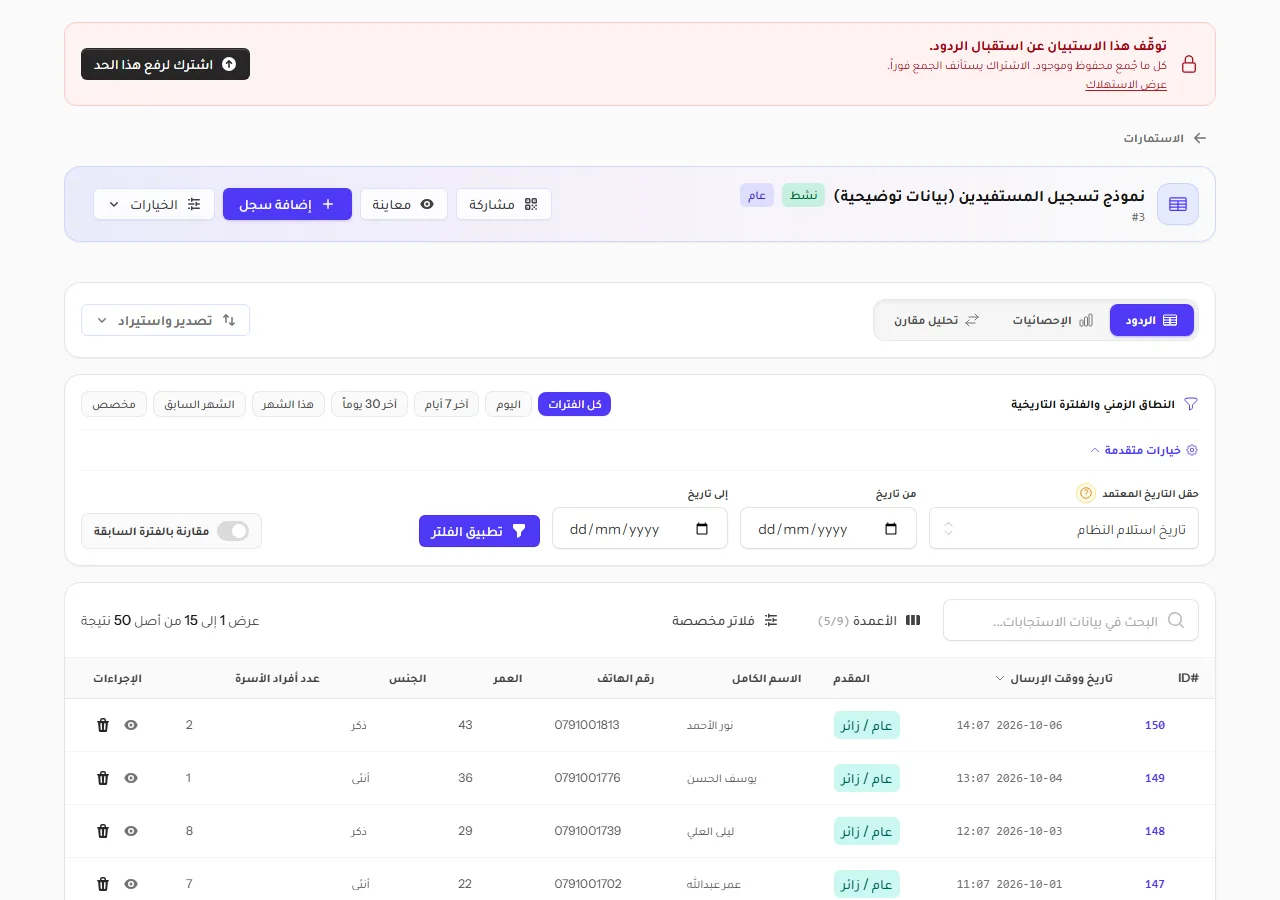
Task: Click the help question mark near حقل التاريخ المعتمد
Action: coord(1086,493)
